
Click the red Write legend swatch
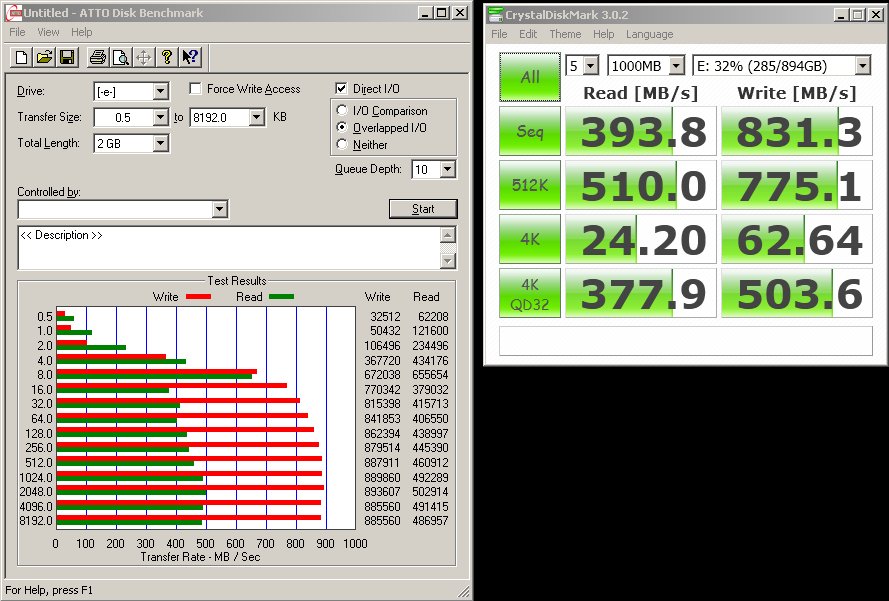coord(198,297)
